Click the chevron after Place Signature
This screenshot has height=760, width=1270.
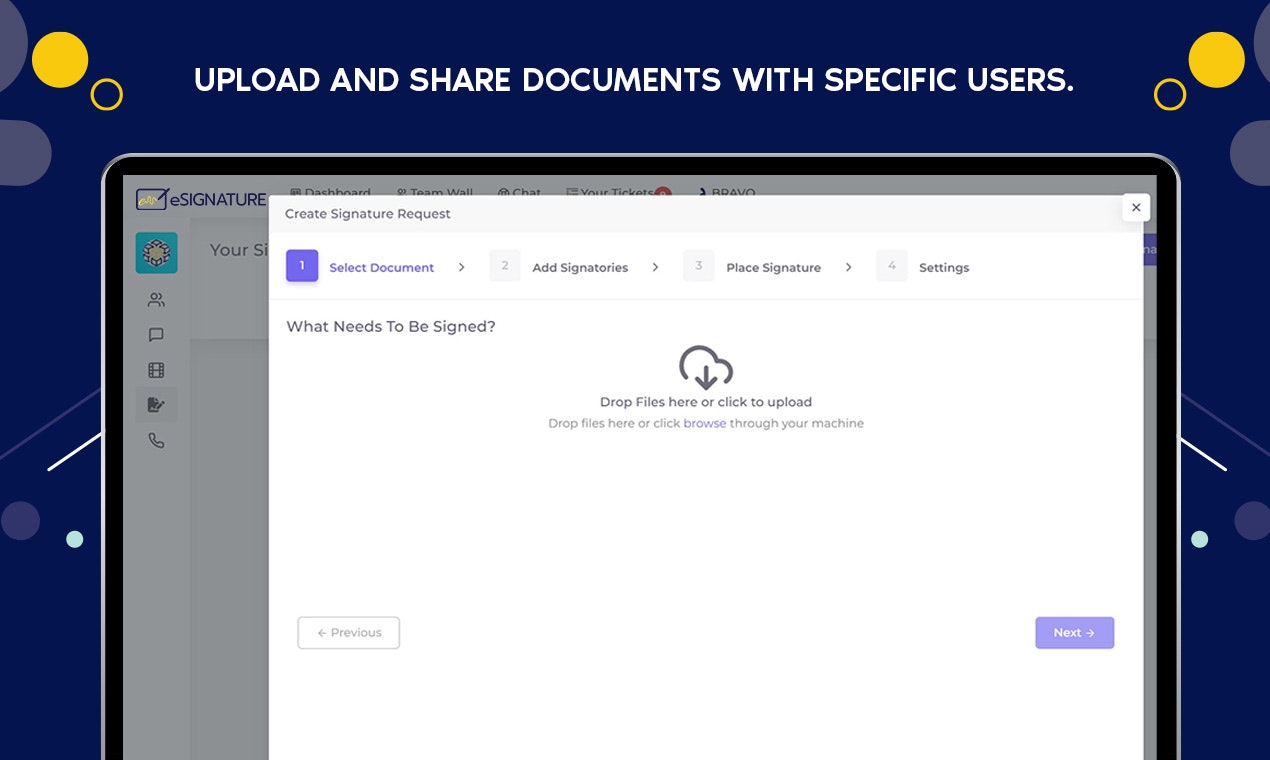tap(849, 267)
